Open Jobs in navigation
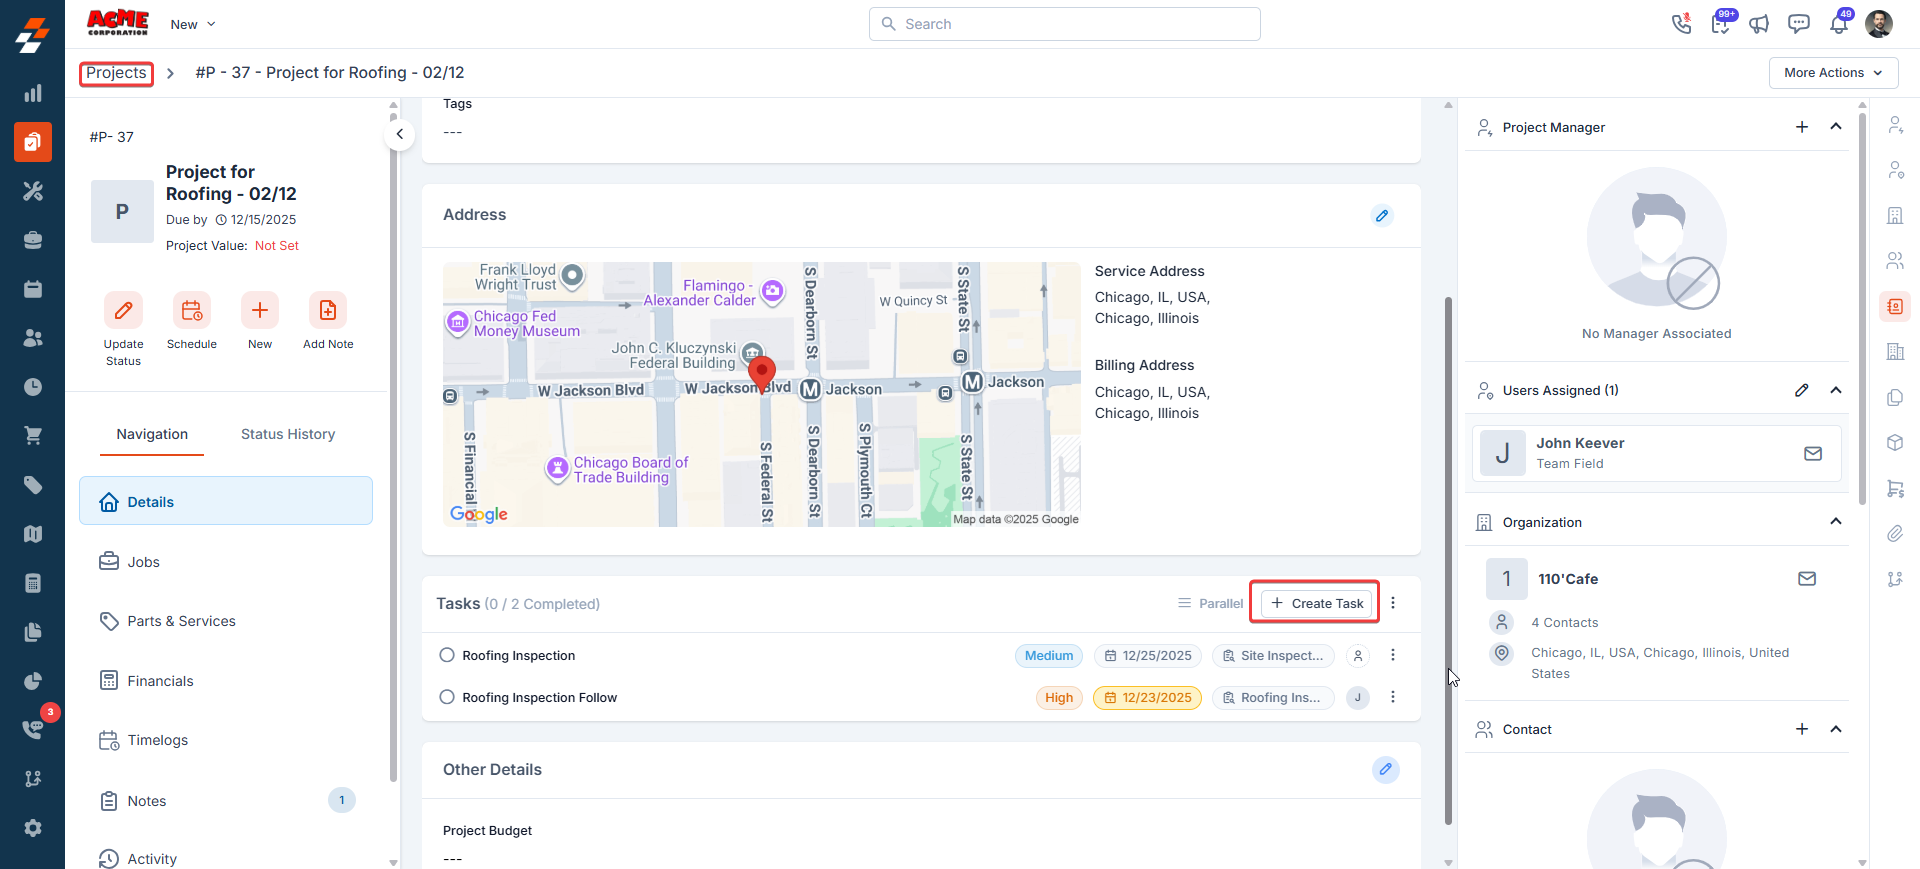Viewport: 1920px width, 869px height. click(226, 562)
